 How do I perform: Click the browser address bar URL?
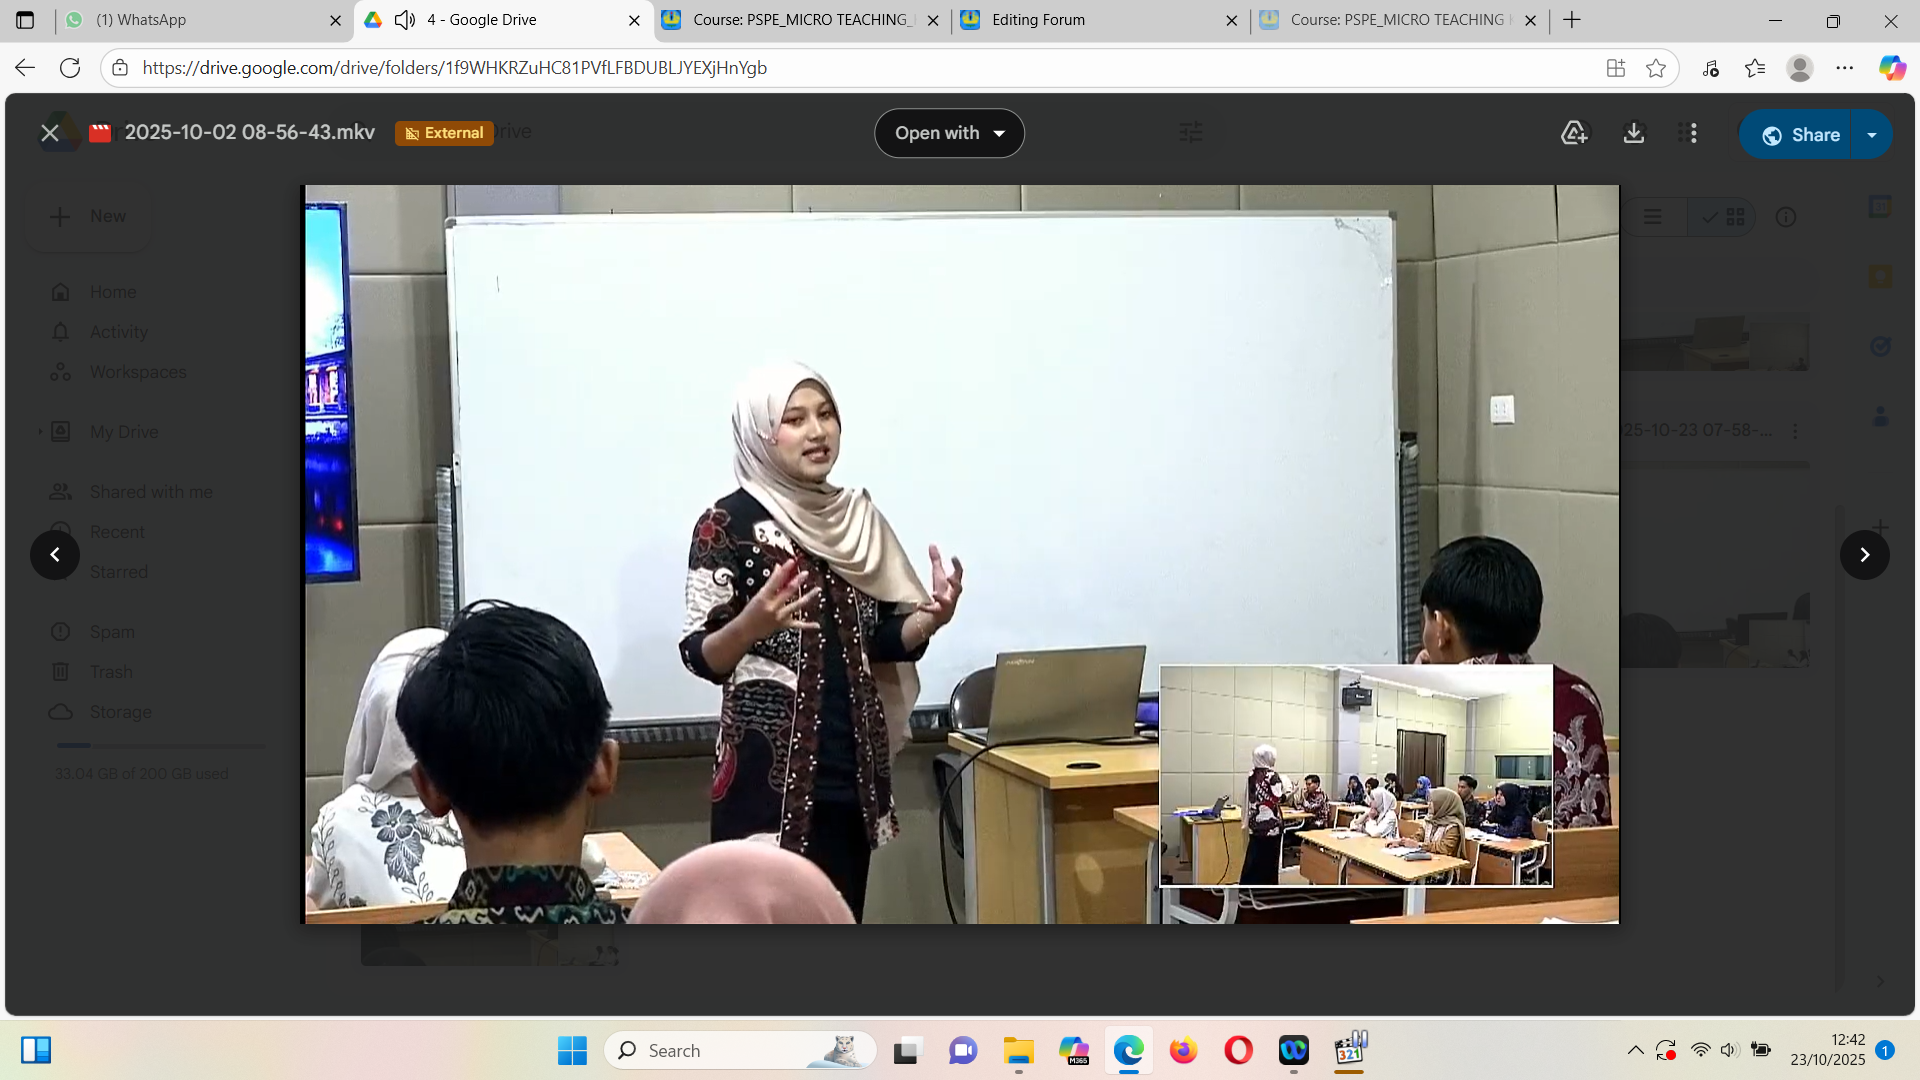tap(455, 68)
